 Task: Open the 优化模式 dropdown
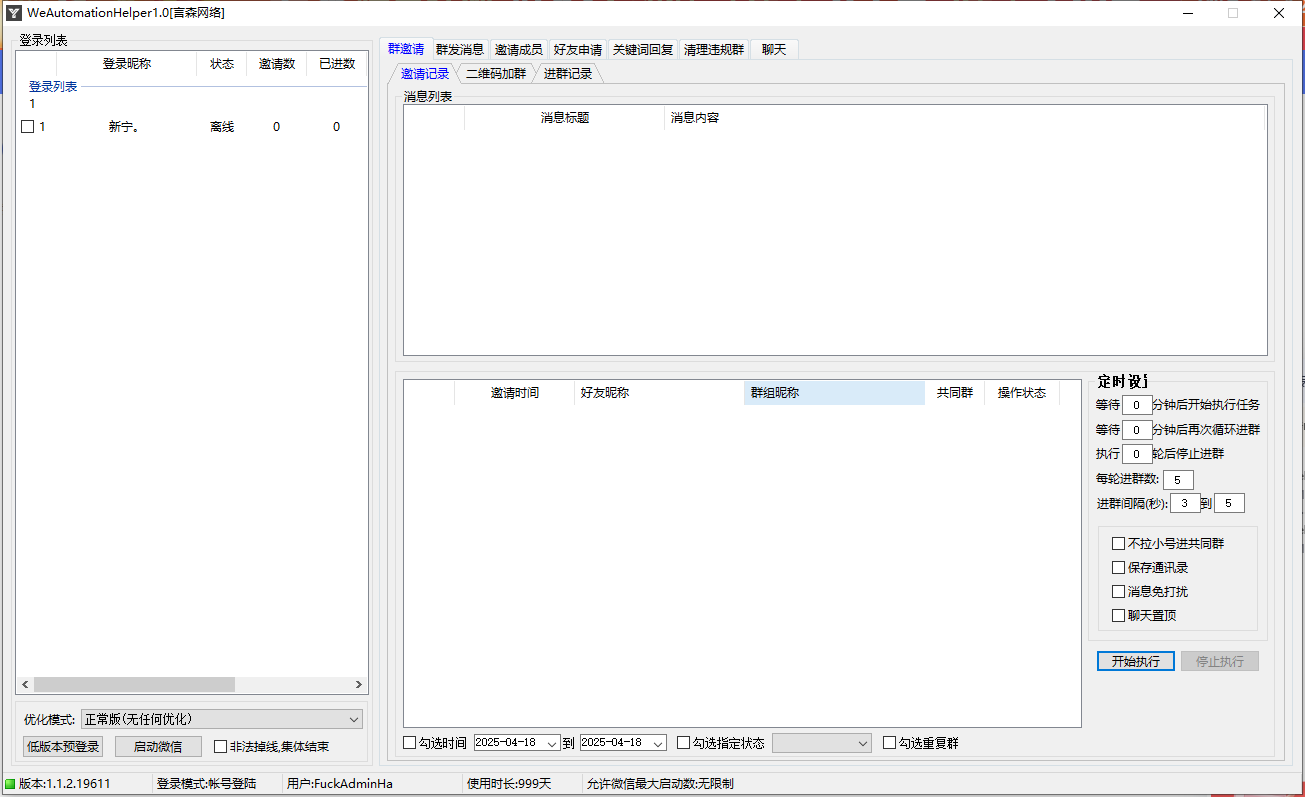pyautogui.click(x=353, y=719)
